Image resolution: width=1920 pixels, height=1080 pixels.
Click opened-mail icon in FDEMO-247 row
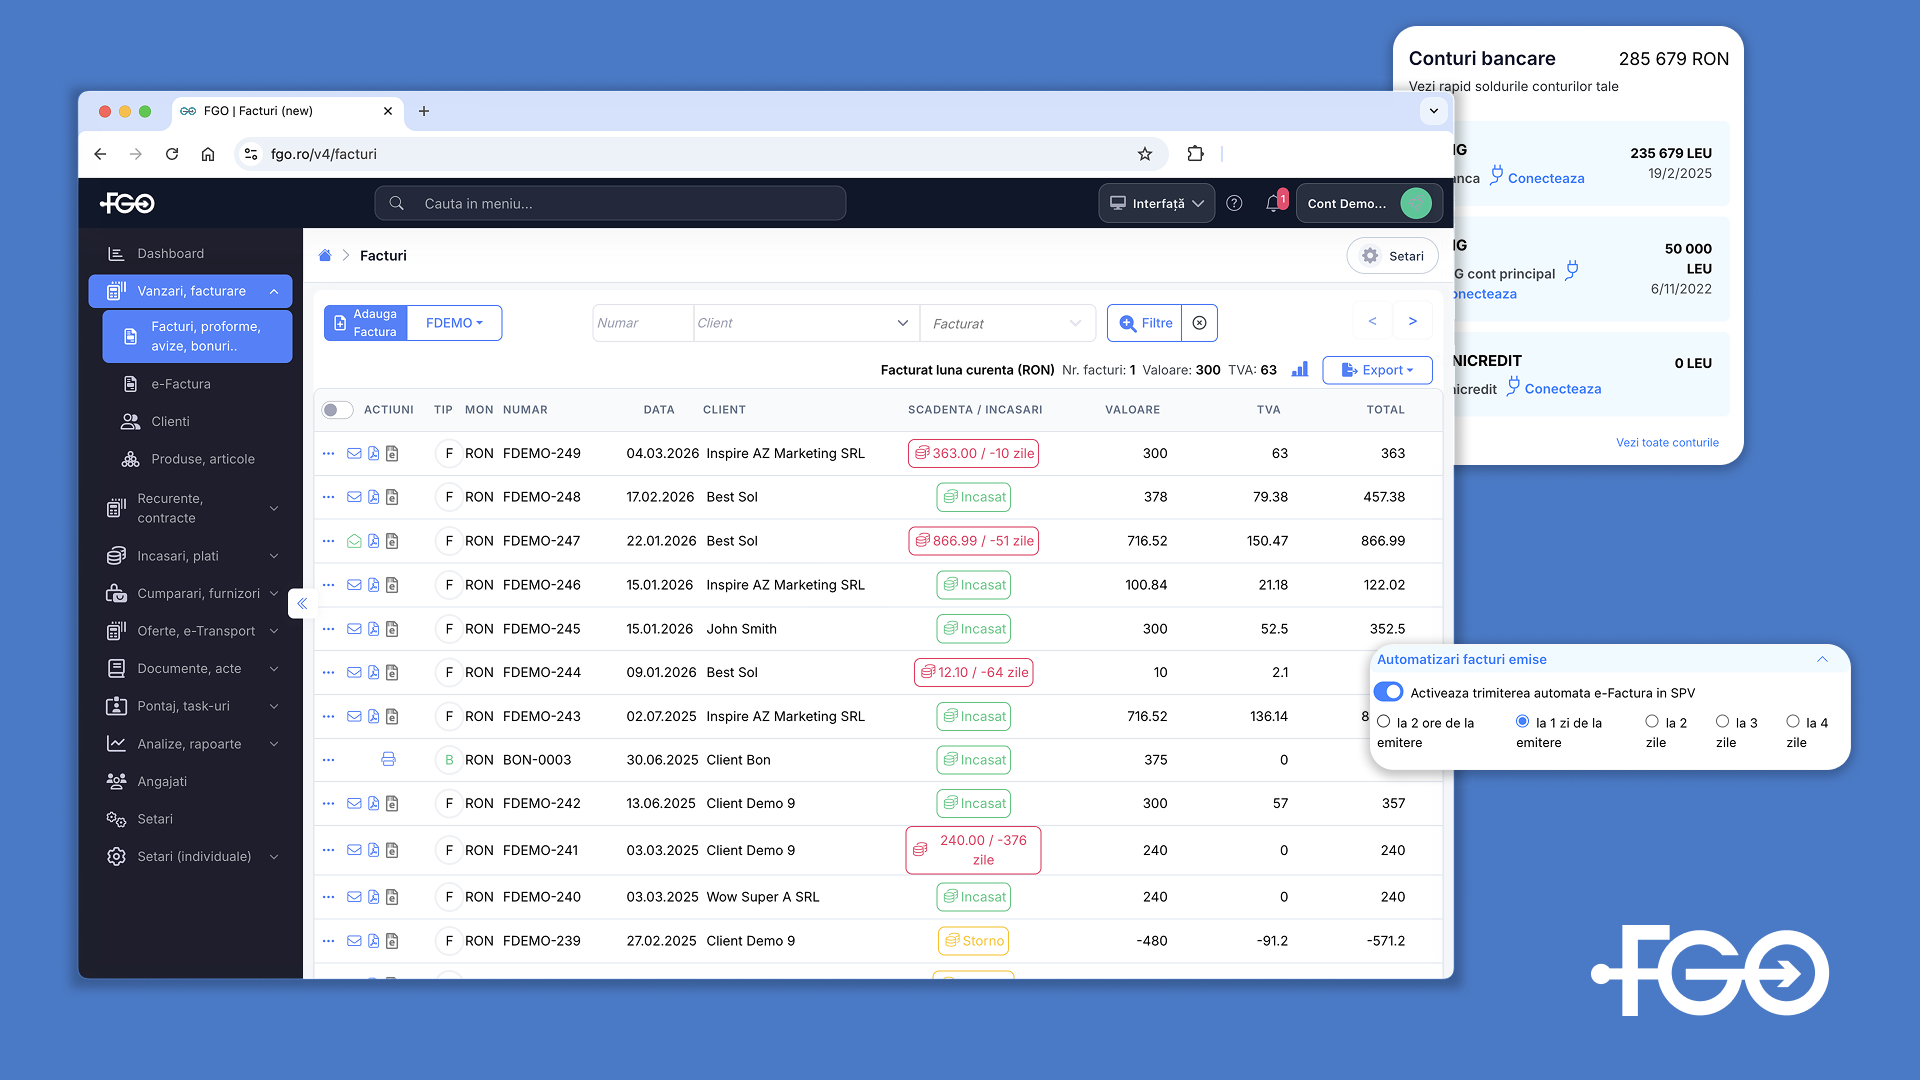pyautogui.click(x=354, y=541)
